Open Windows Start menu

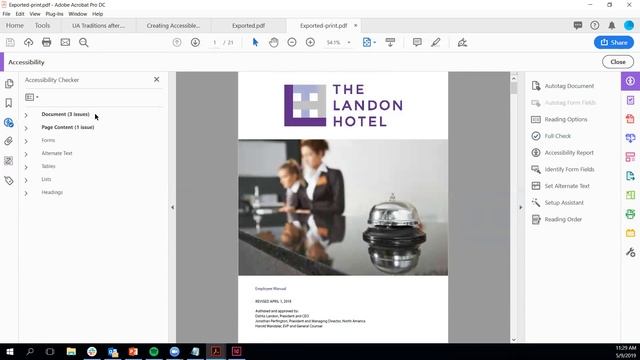pos(10,351)
